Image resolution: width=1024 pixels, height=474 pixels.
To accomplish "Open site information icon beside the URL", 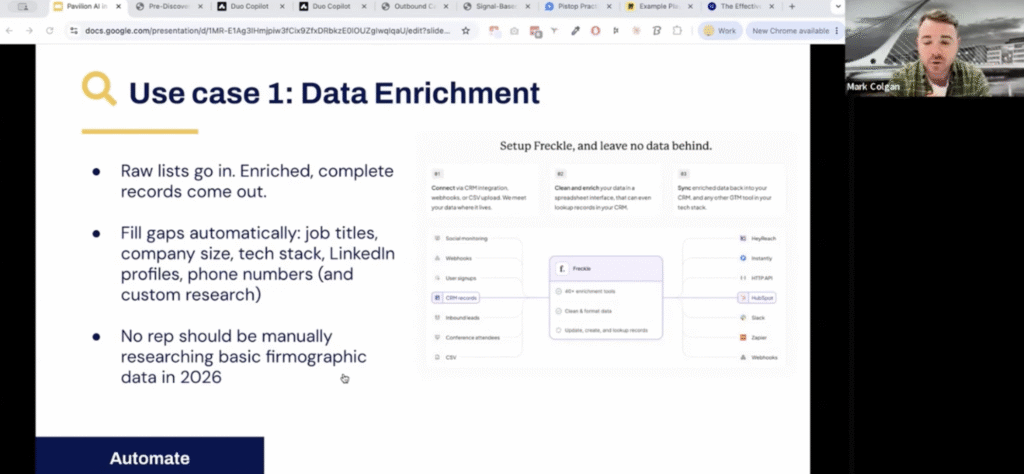I will pyautogui.click(x=74, y=31).
